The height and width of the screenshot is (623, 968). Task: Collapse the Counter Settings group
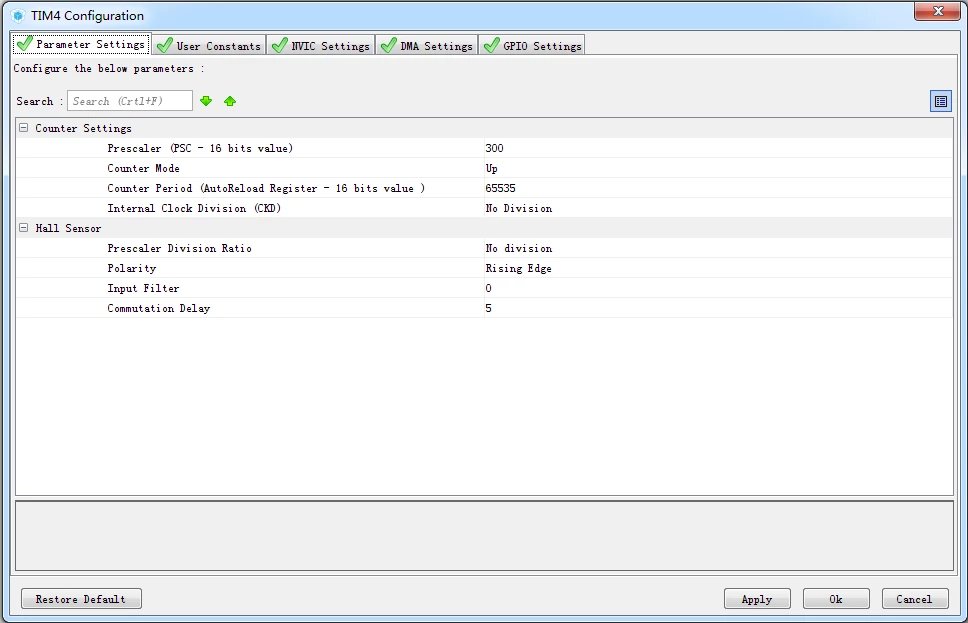[23, 128]
